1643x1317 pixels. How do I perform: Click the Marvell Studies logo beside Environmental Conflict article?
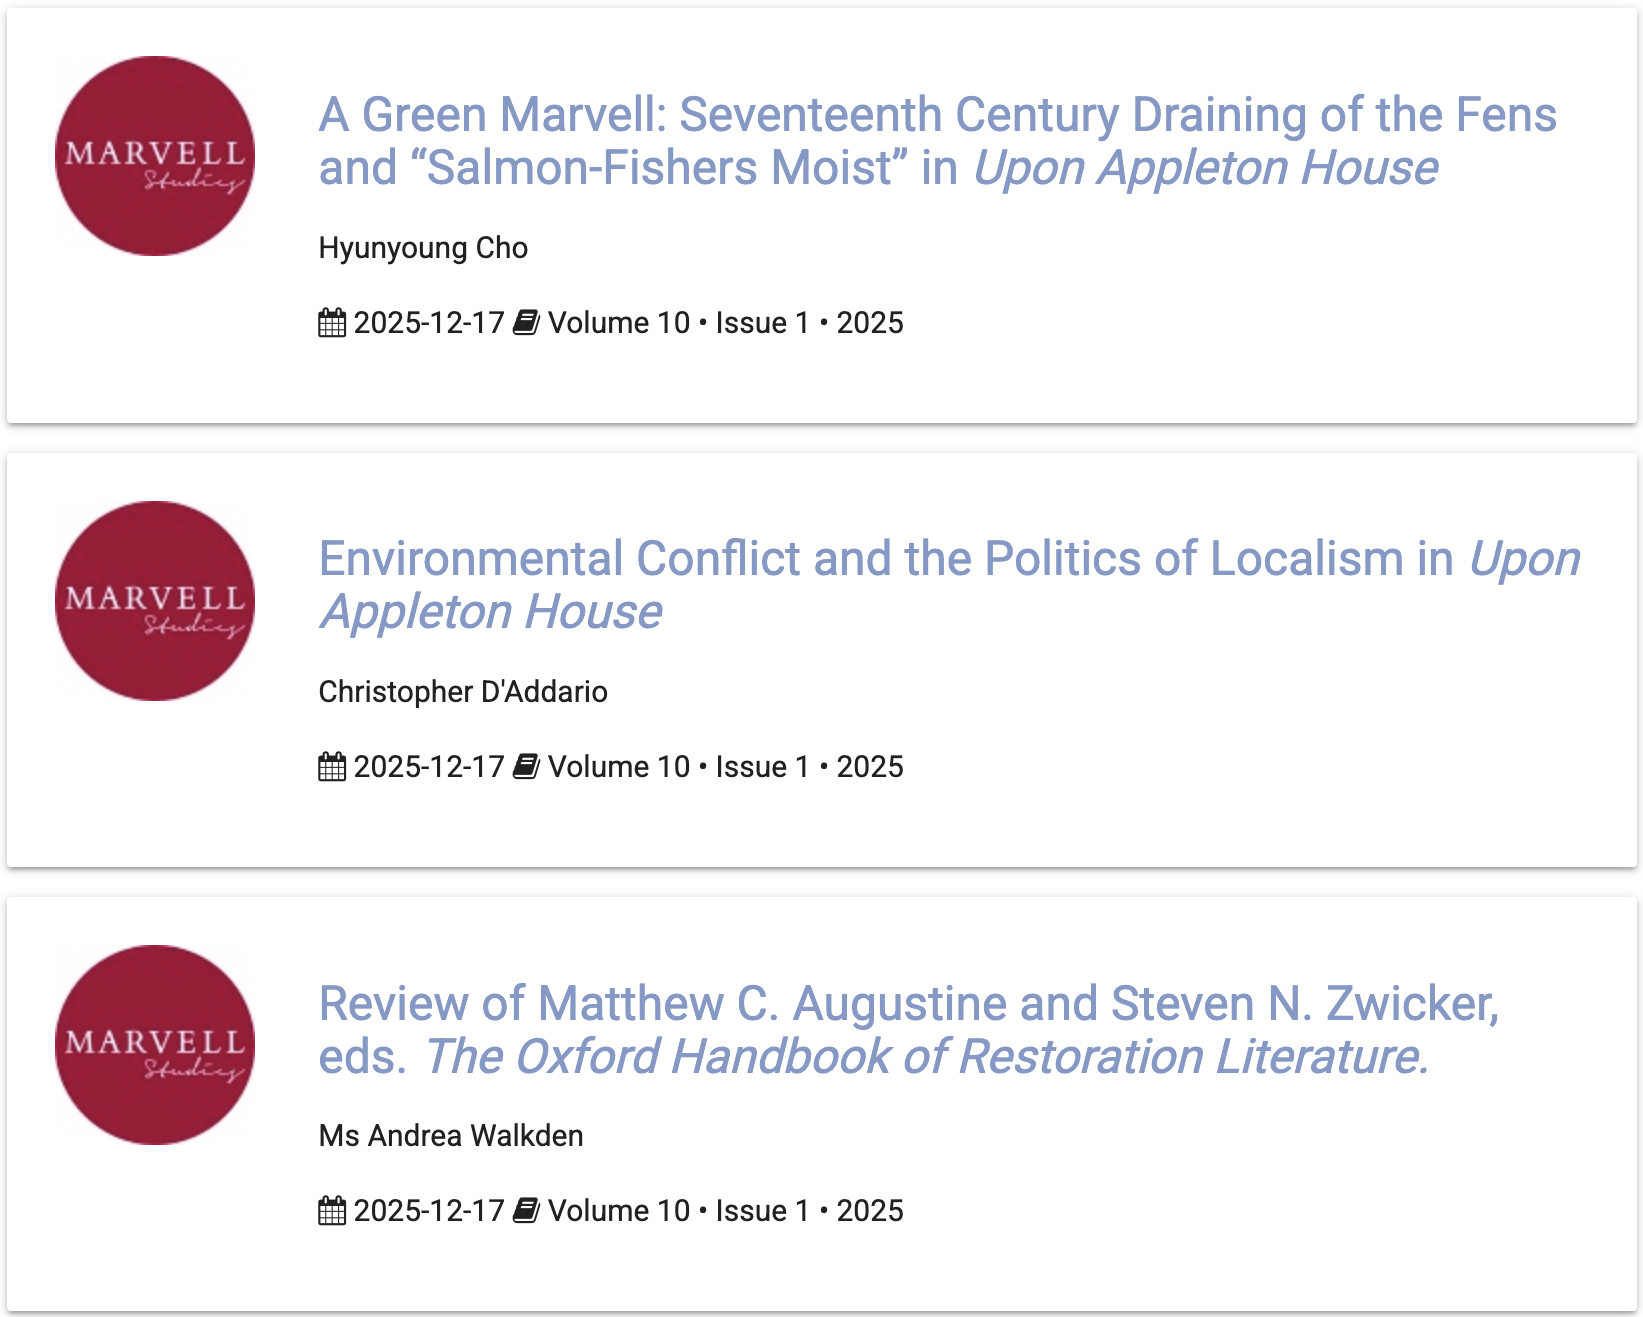(155, 601)
